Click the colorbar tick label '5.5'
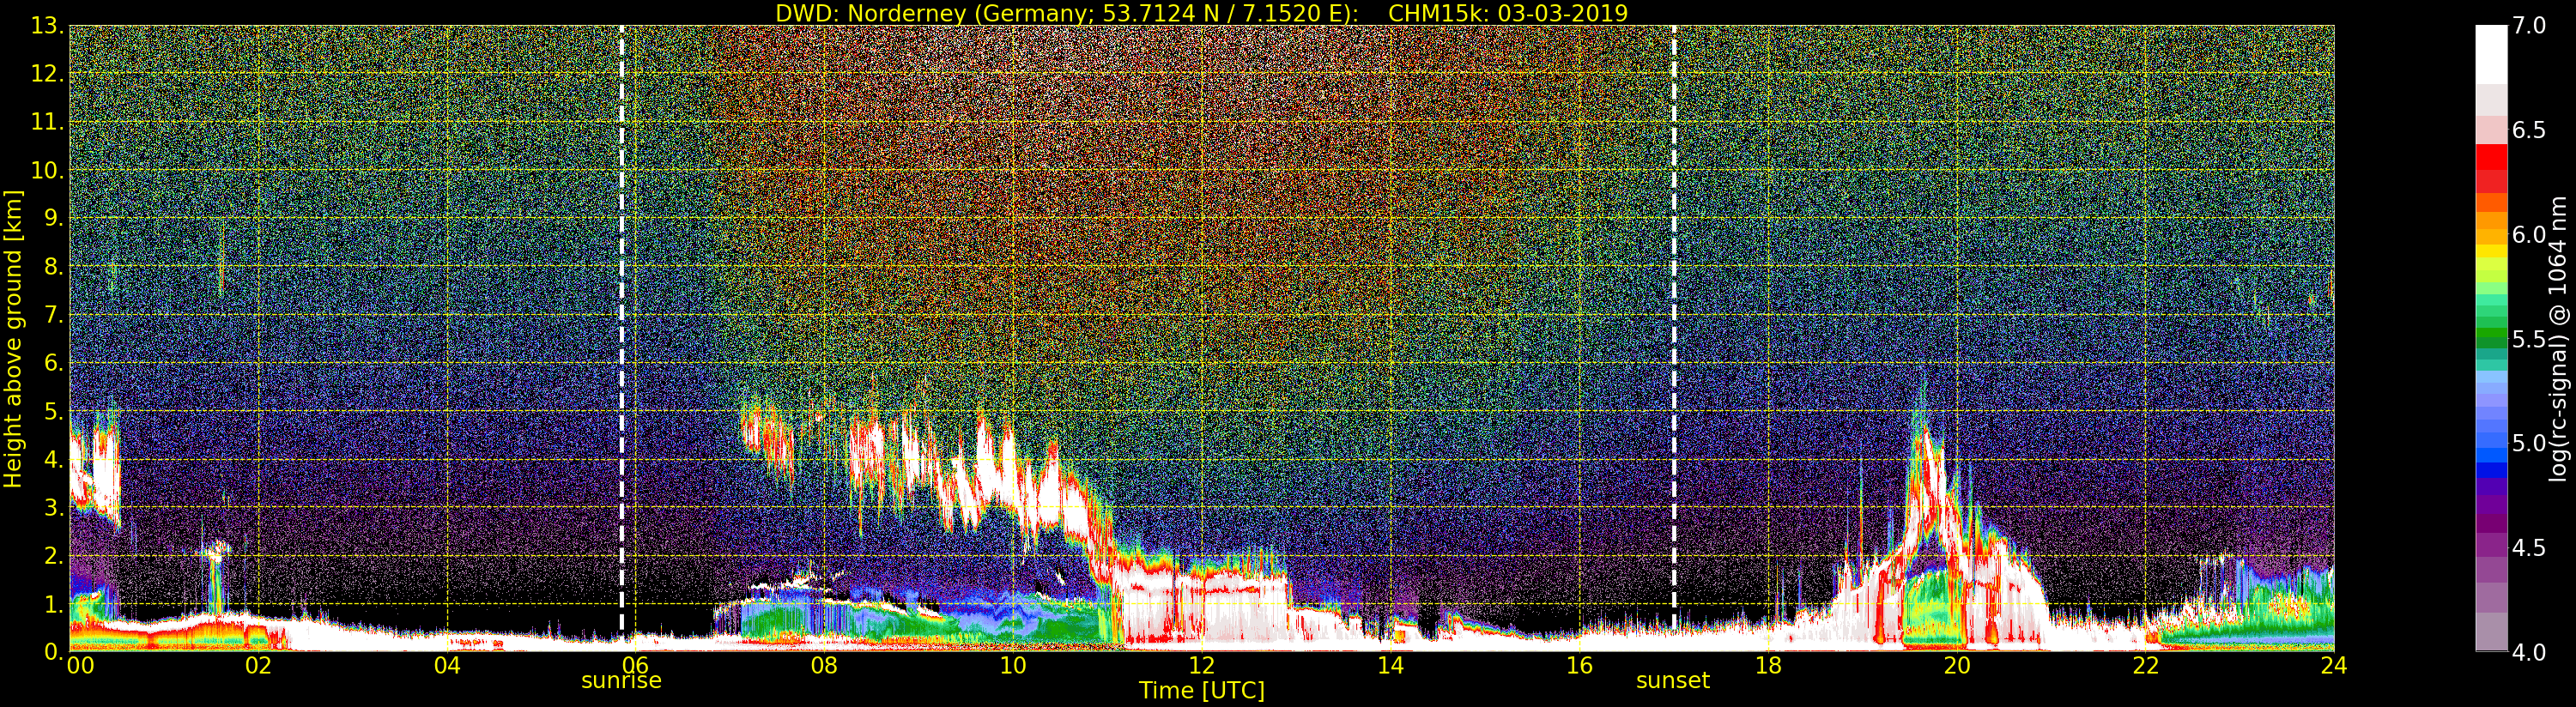The image size is (2576, 707). coord(2528,340)
